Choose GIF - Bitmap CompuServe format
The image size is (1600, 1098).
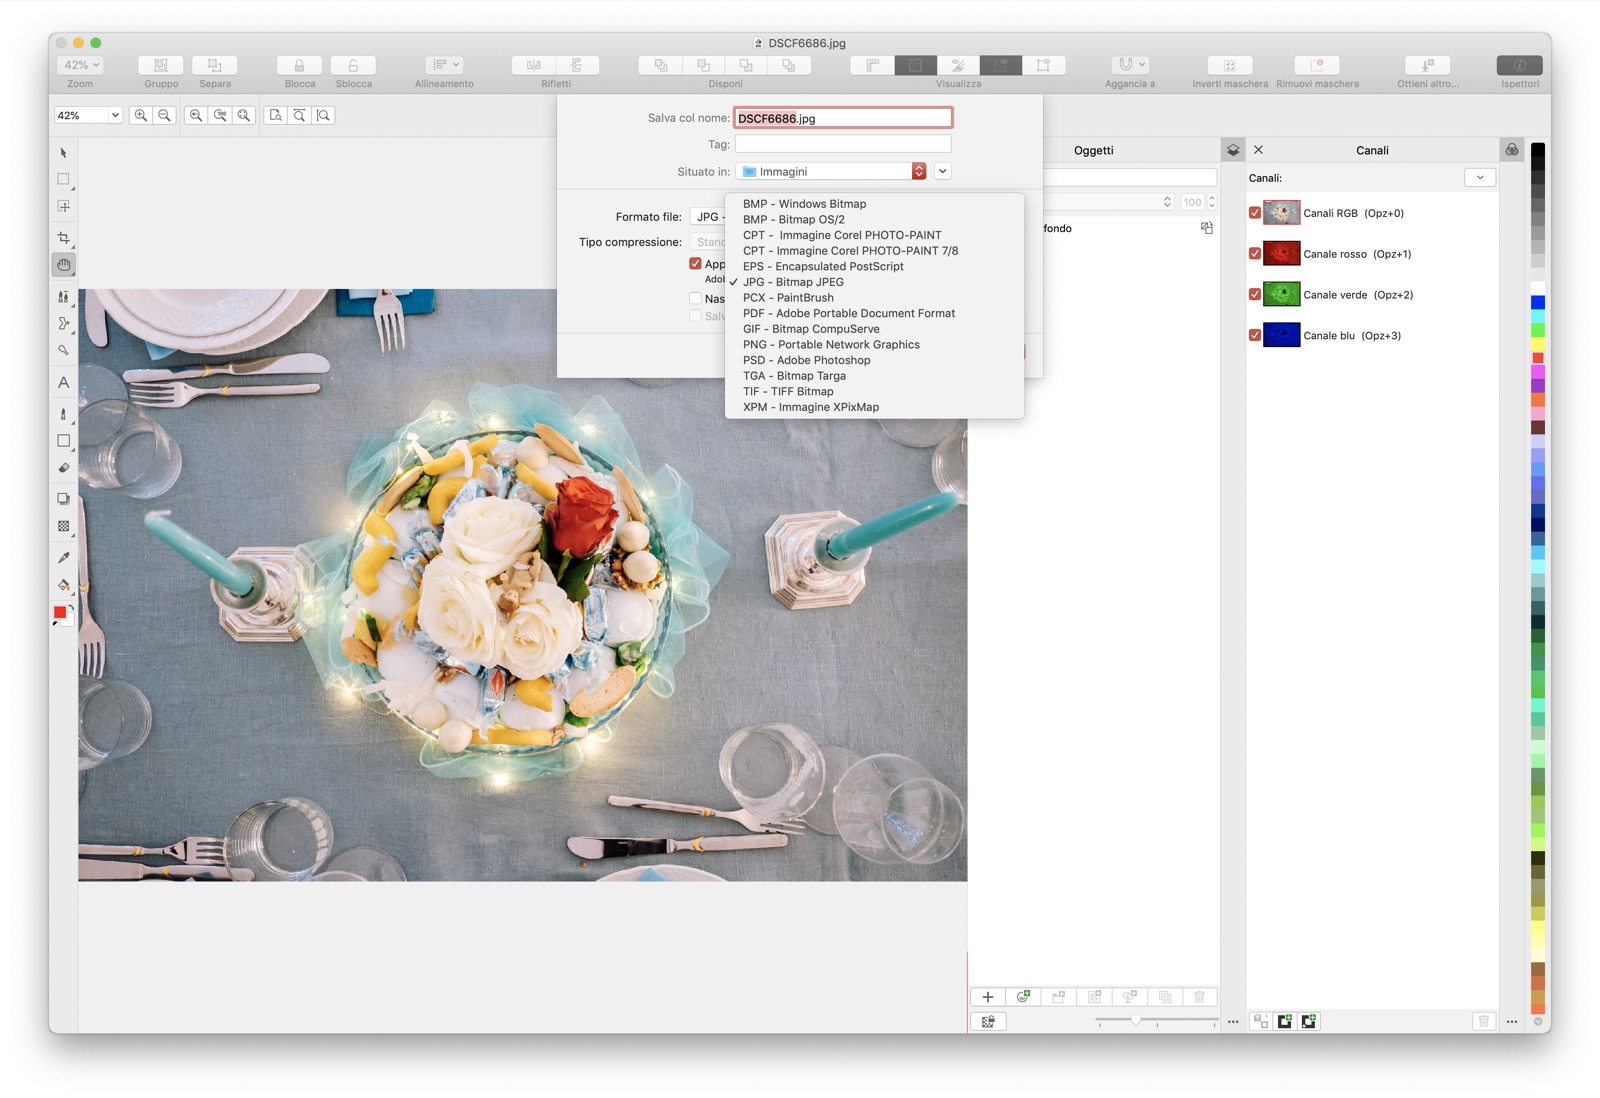pos(811,329)
